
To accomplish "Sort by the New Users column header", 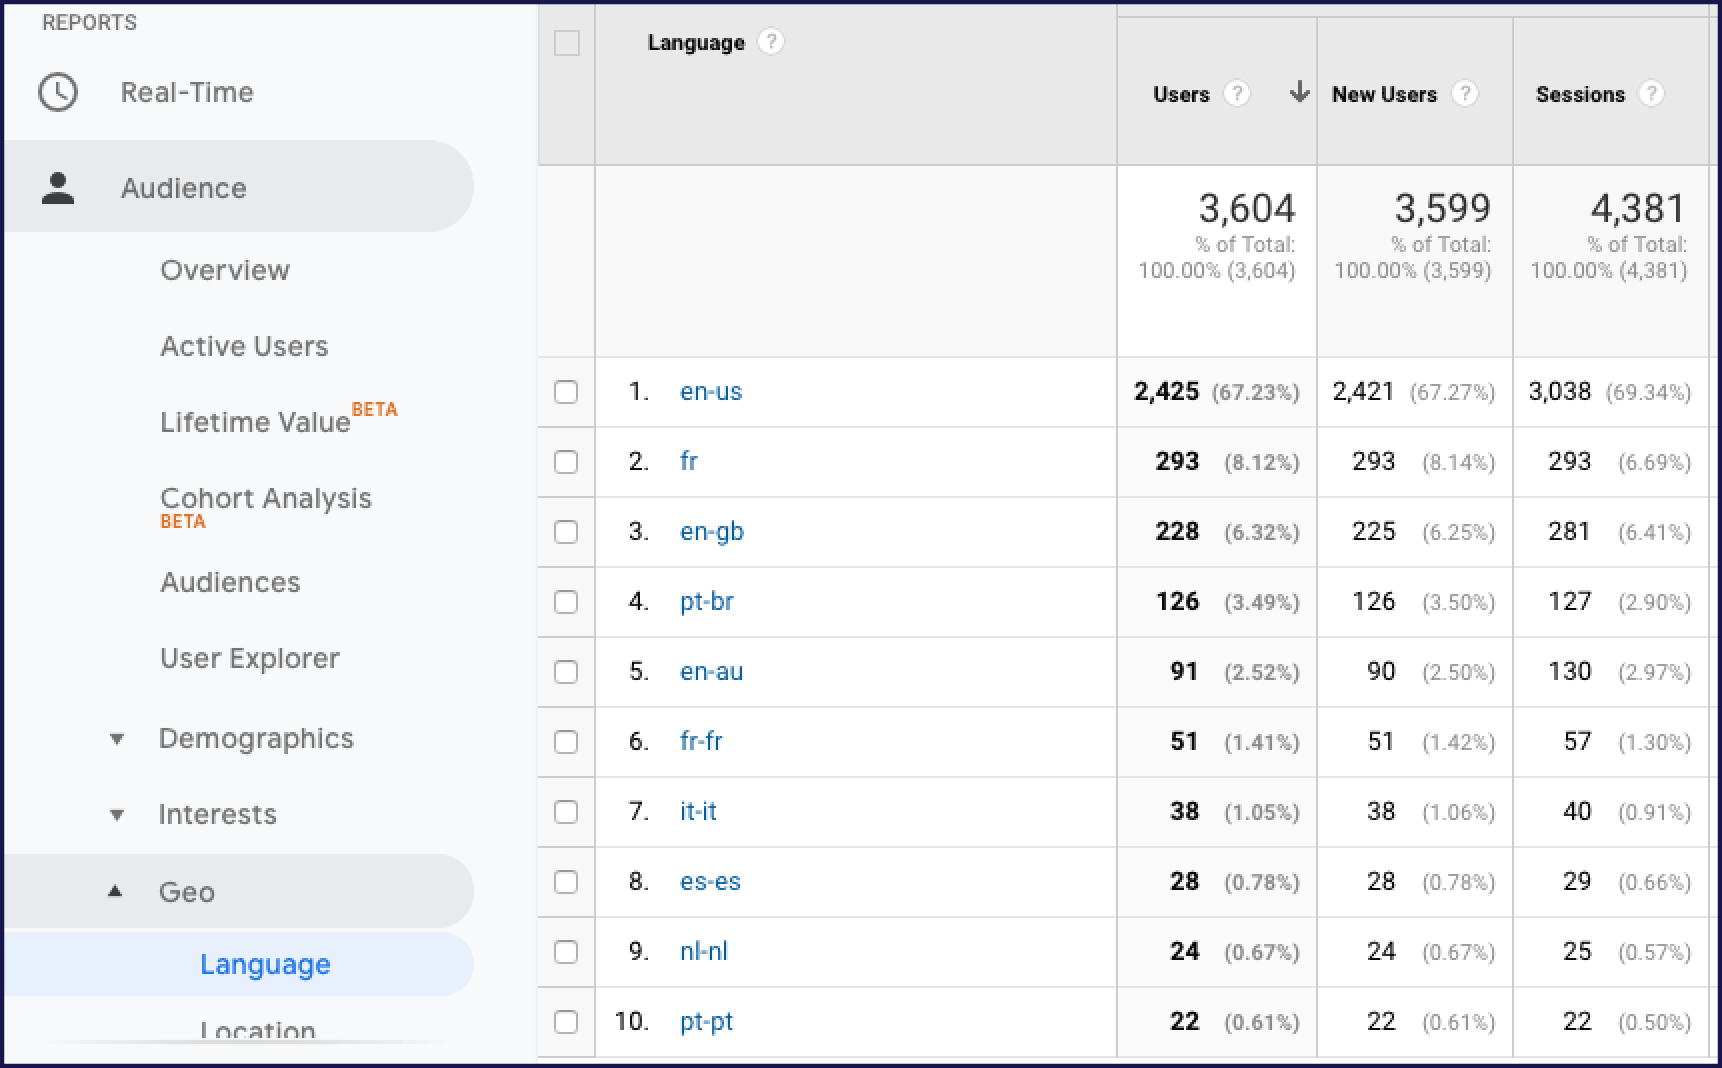I will 1384,94.
